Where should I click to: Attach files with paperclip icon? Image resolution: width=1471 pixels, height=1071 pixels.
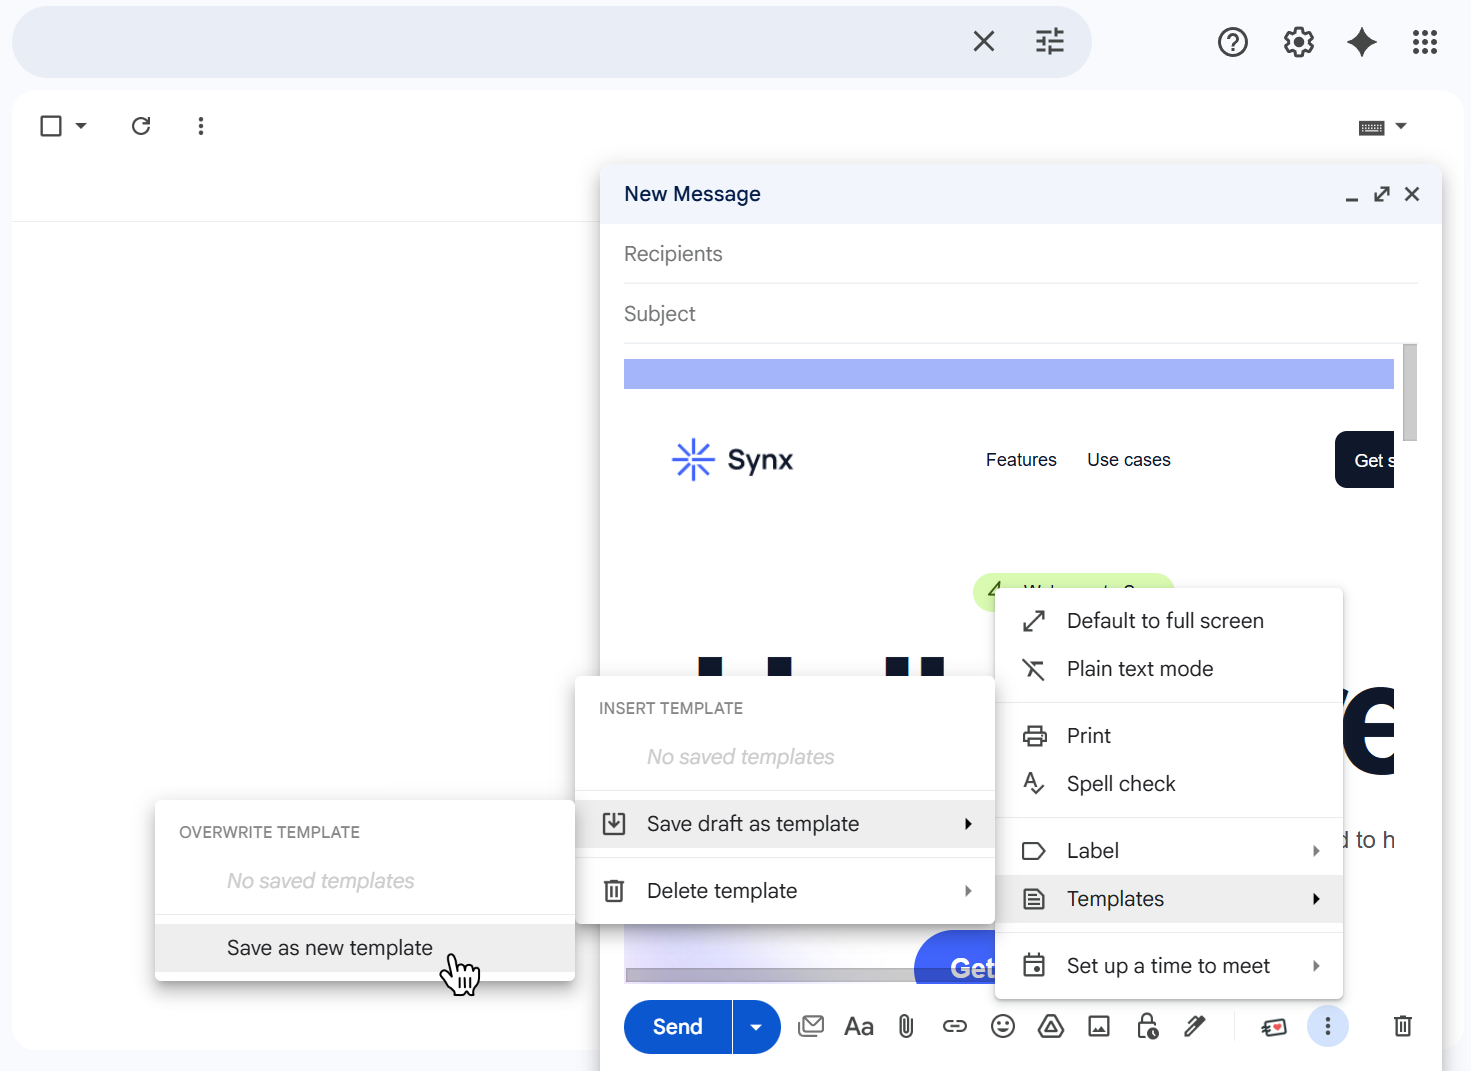906,1027
